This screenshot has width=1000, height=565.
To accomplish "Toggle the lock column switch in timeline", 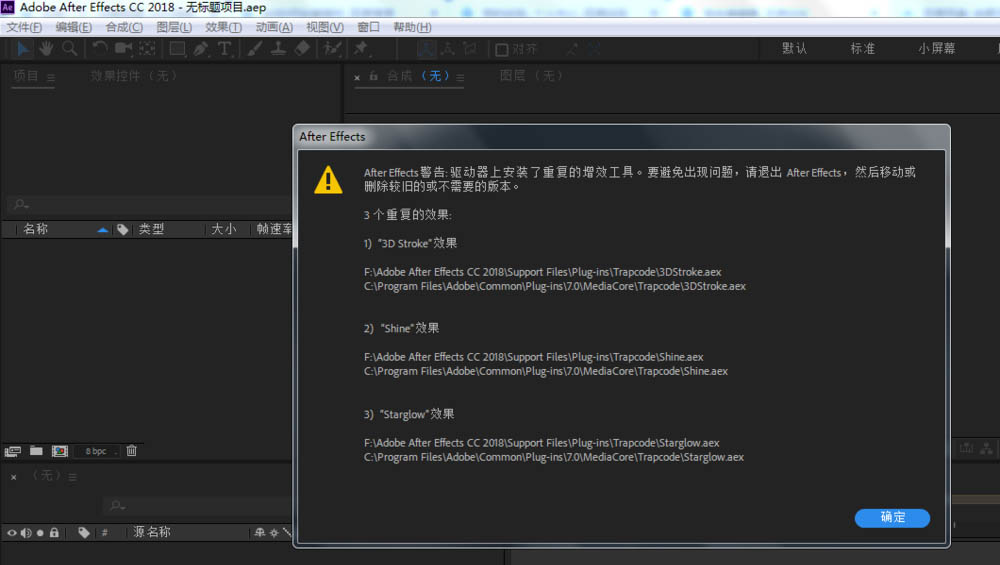I will tap(54, 532).
